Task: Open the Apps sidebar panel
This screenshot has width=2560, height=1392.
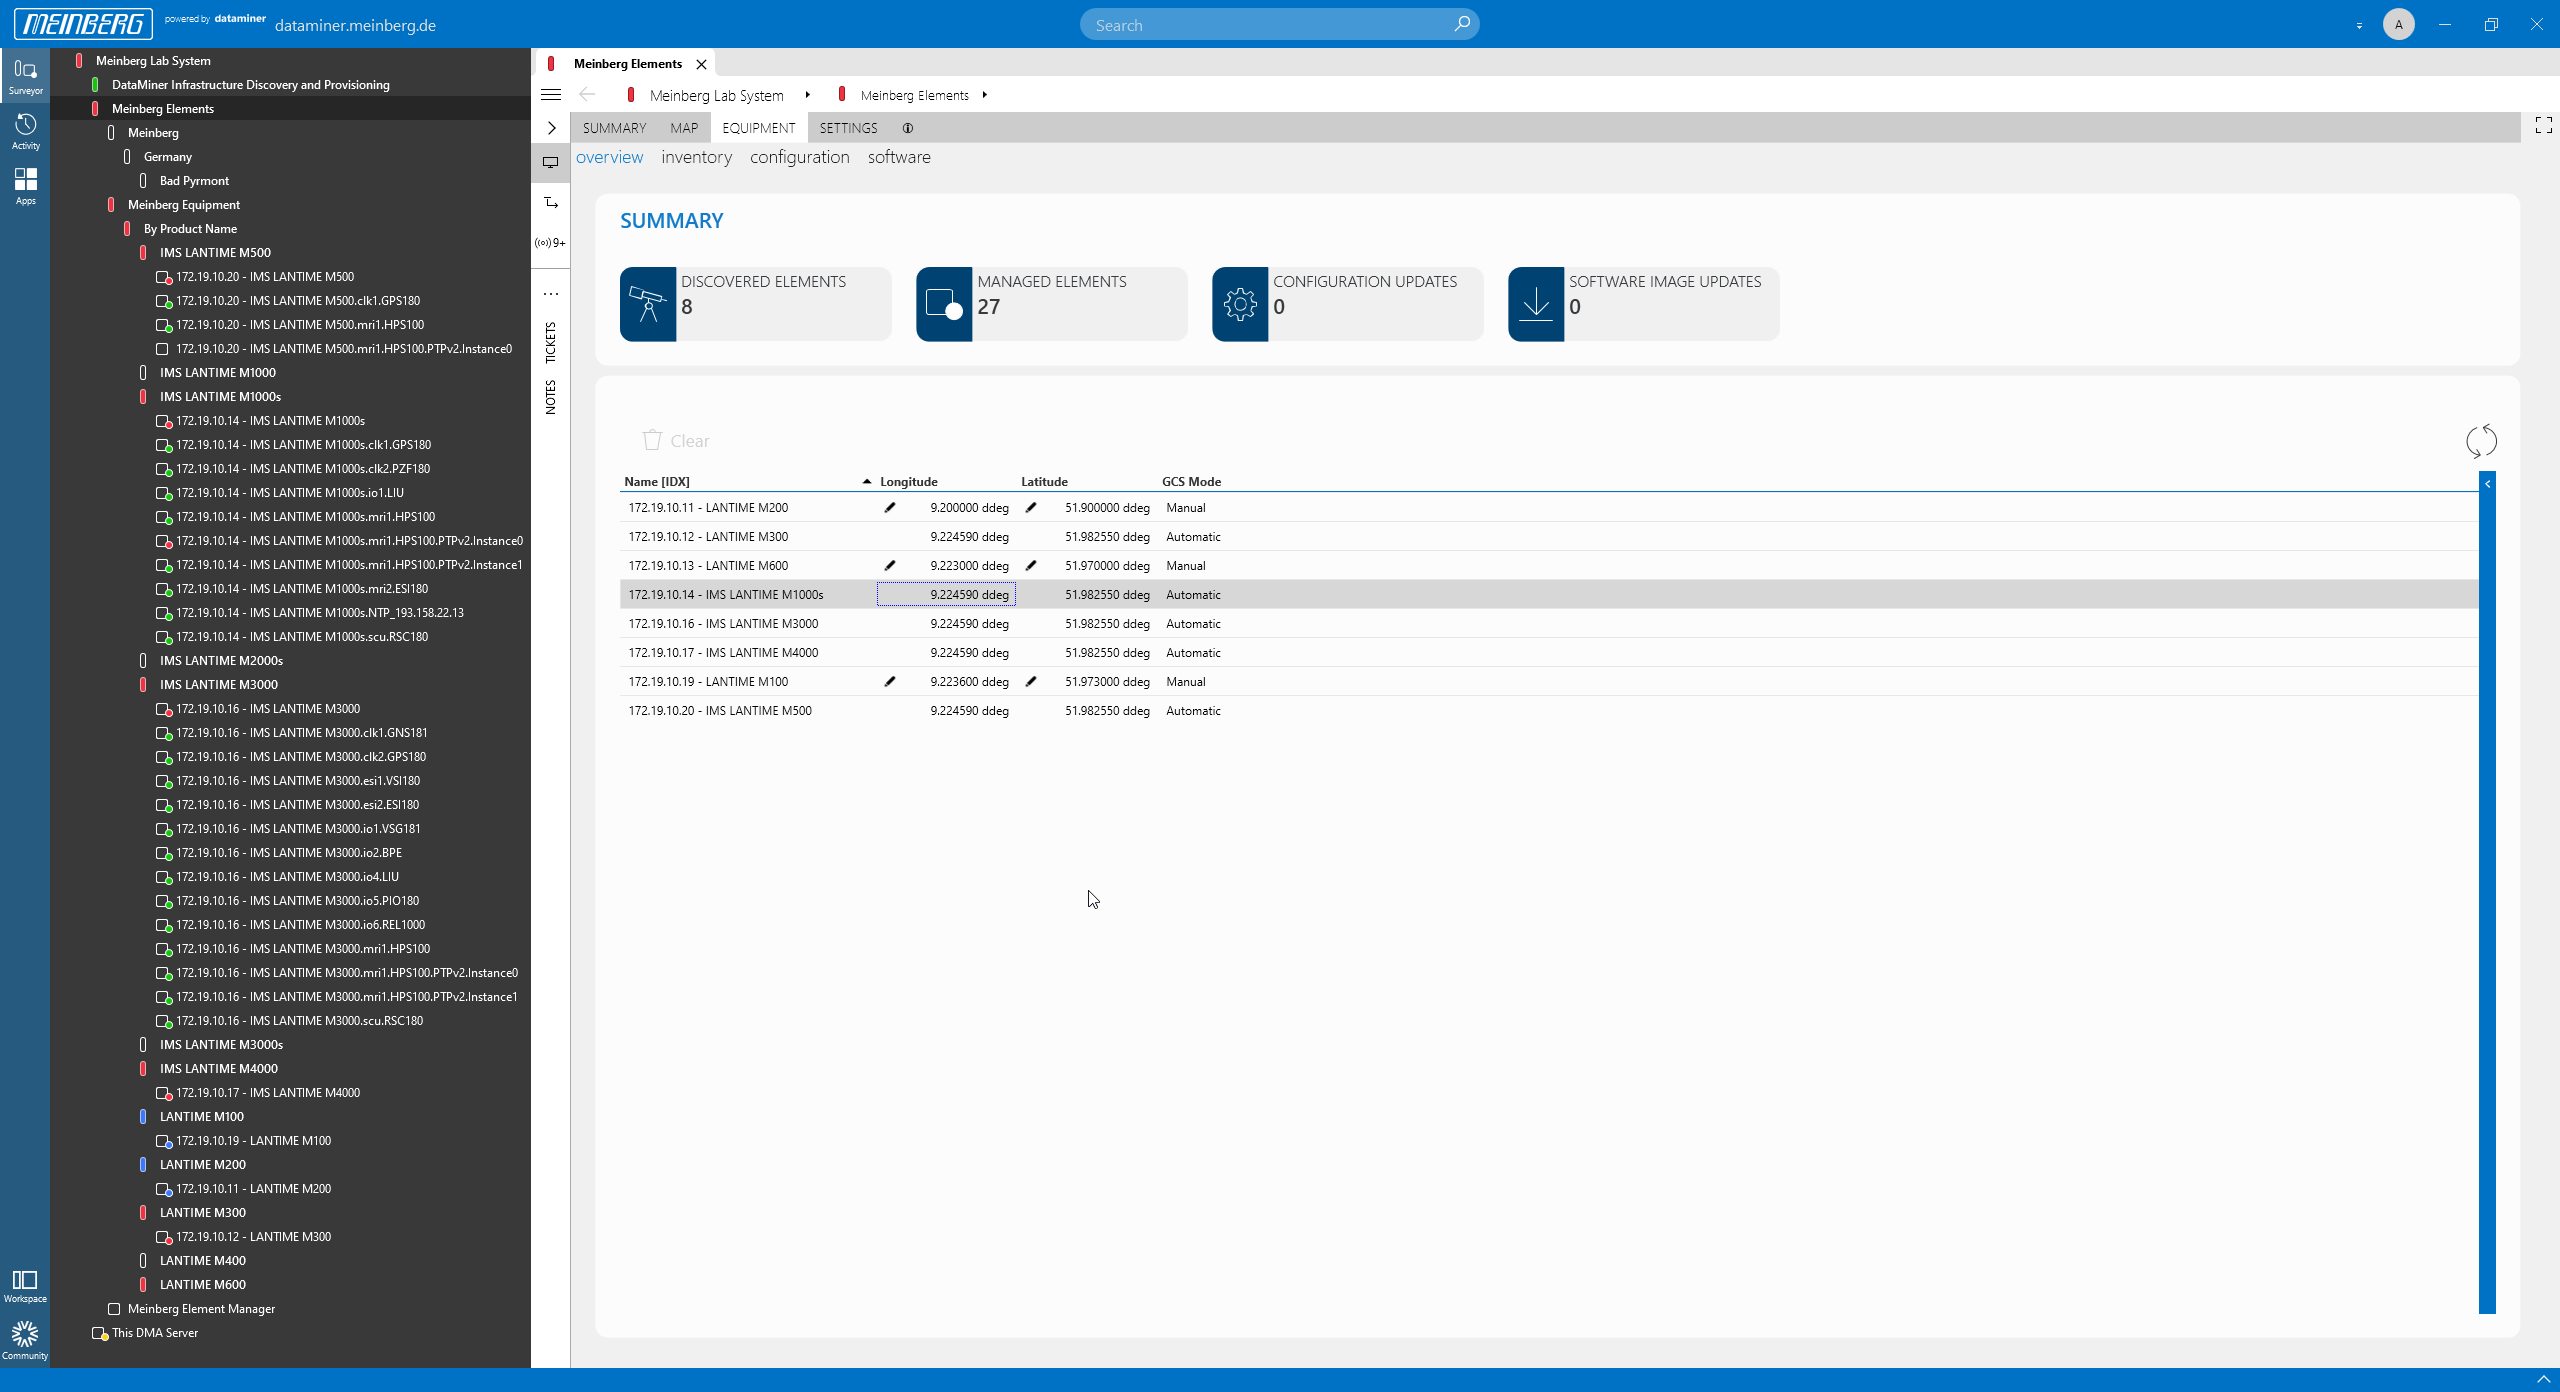Action: [25, 186]
